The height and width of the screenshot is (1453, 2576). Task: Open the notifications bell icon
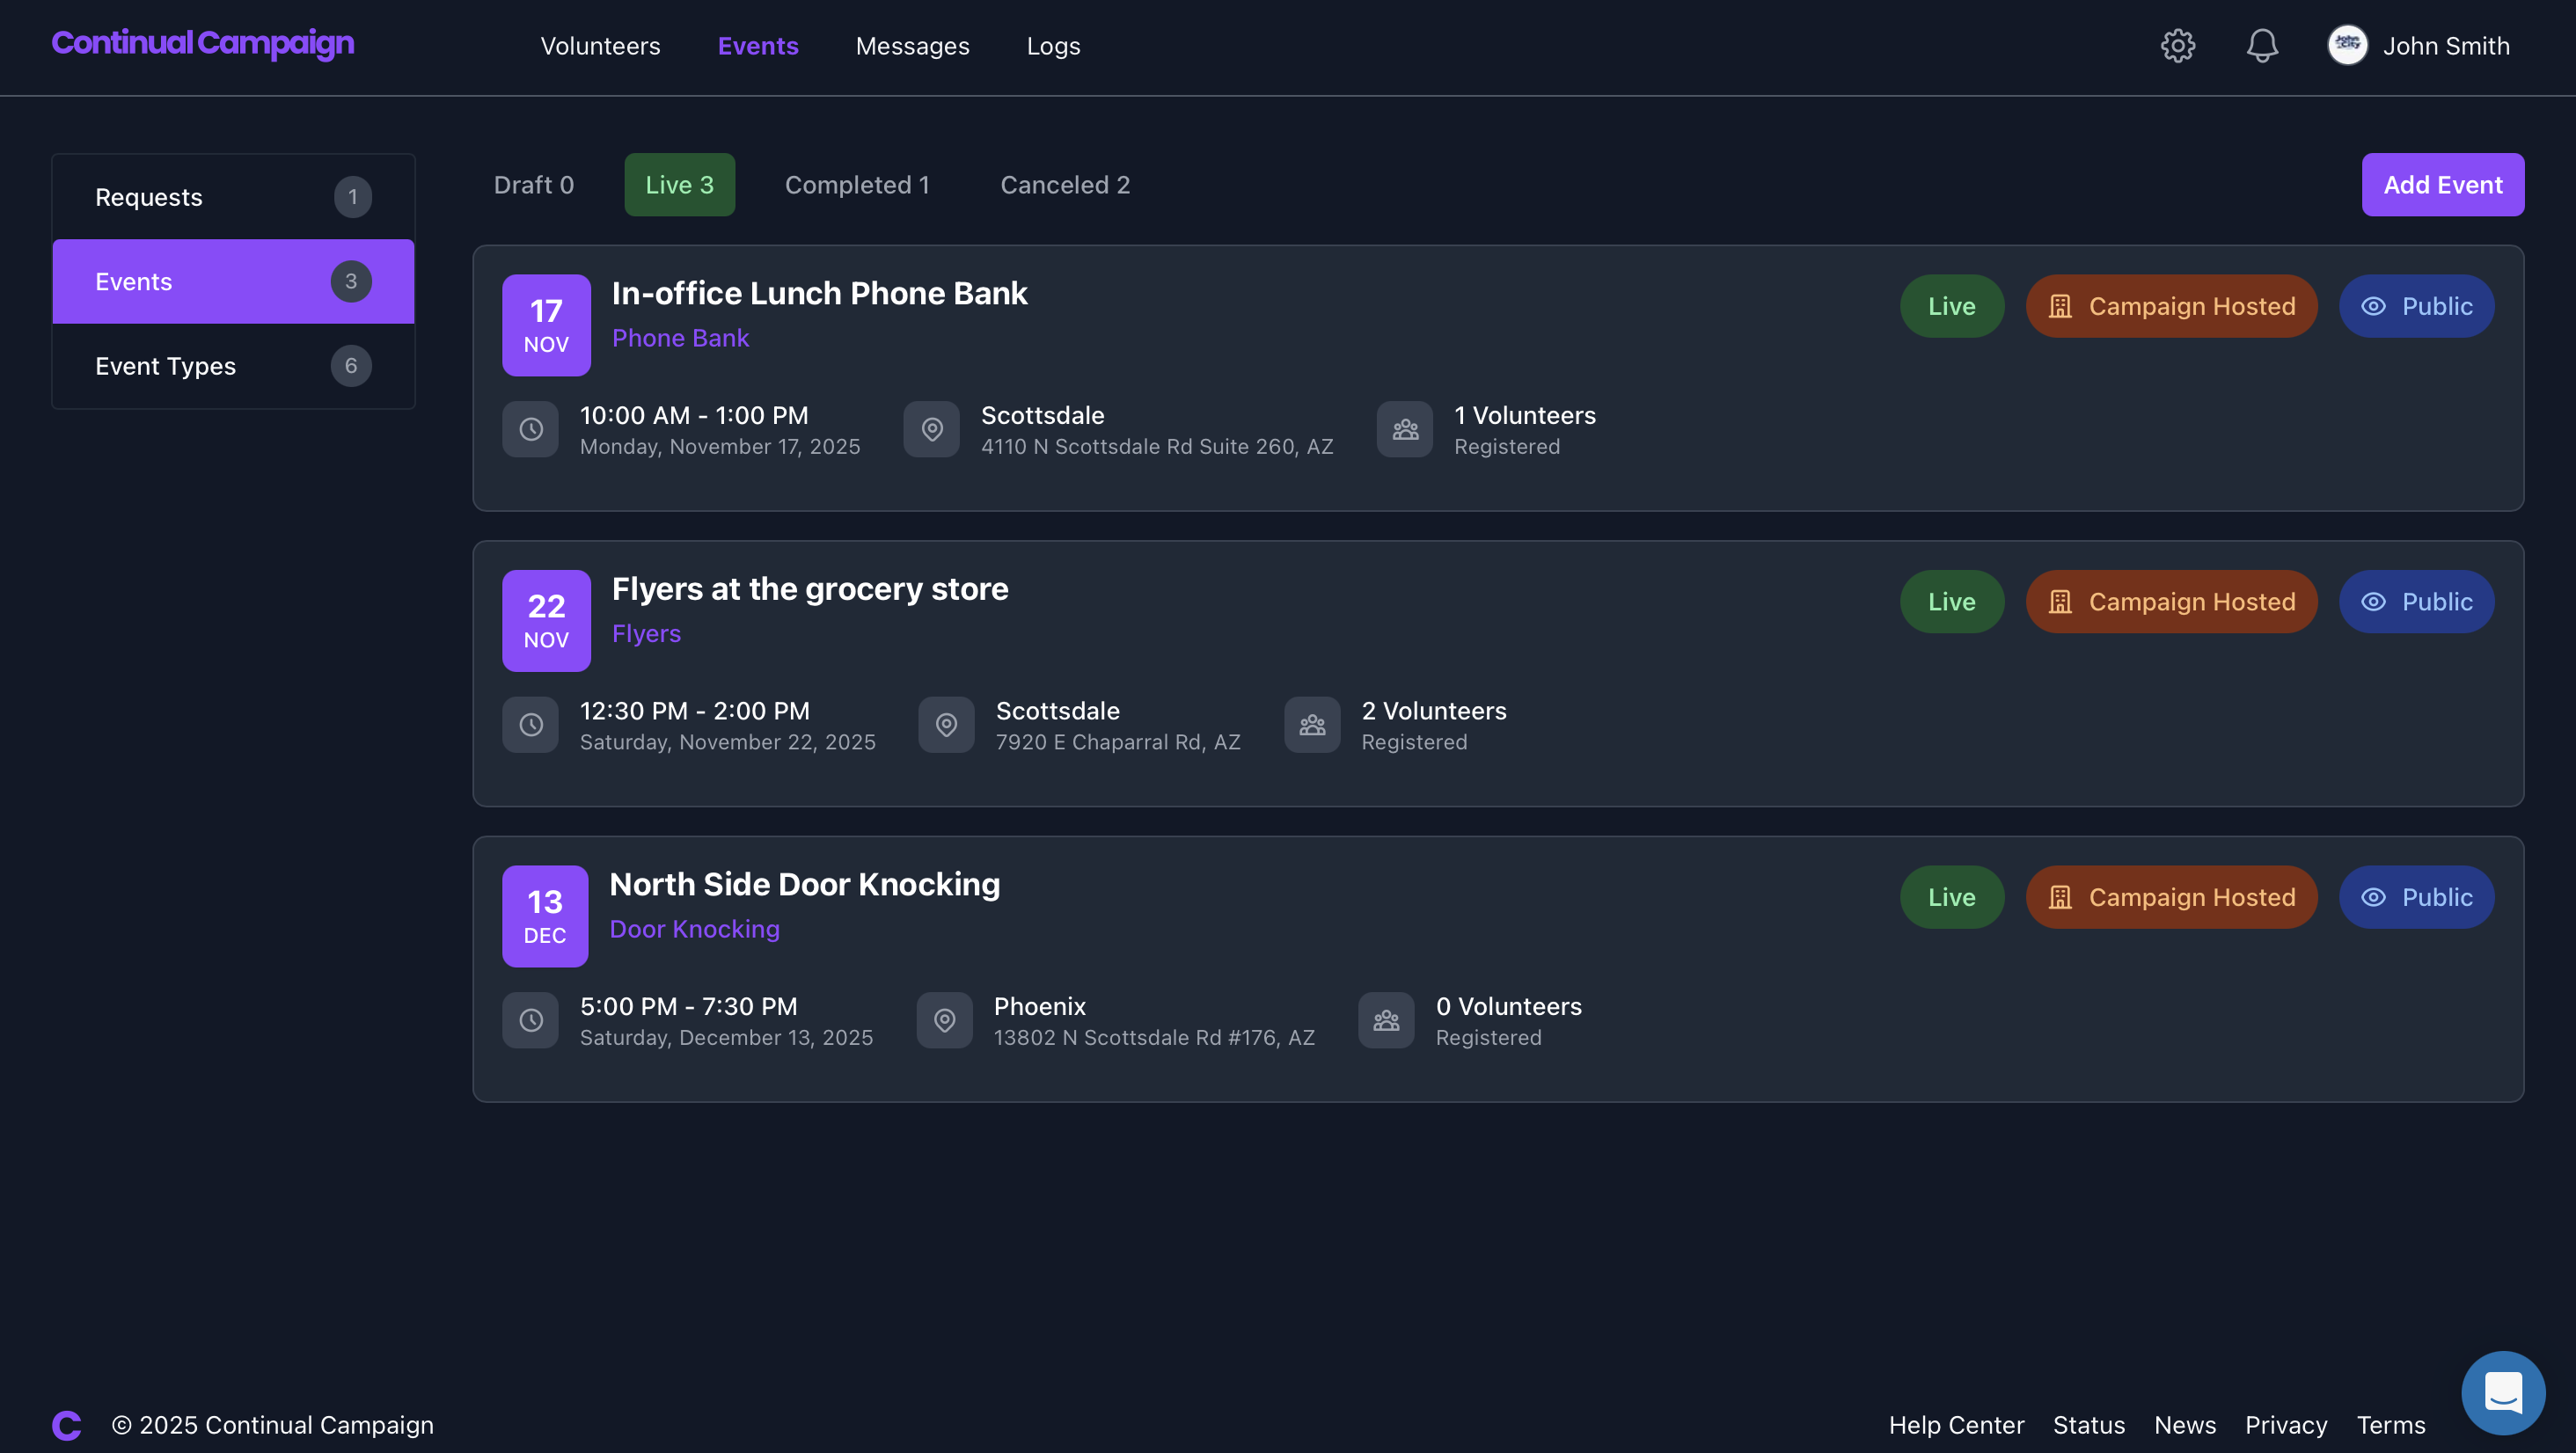[2261, 45]
